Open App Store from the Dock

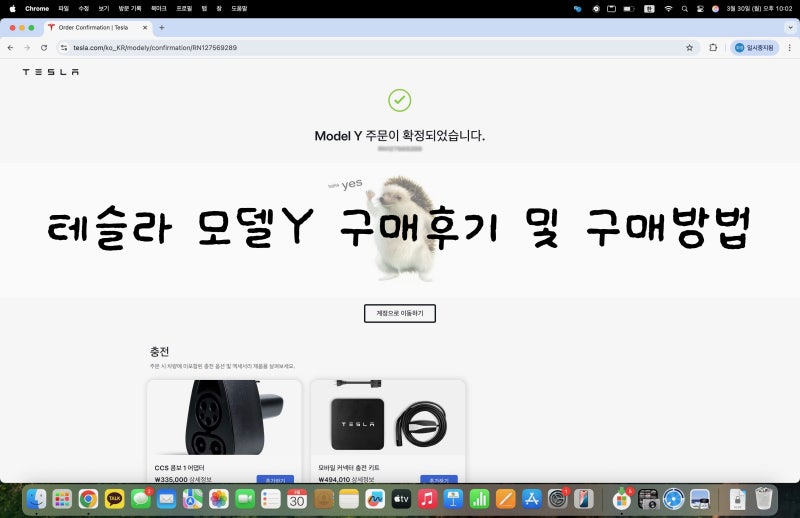[531, 499]
